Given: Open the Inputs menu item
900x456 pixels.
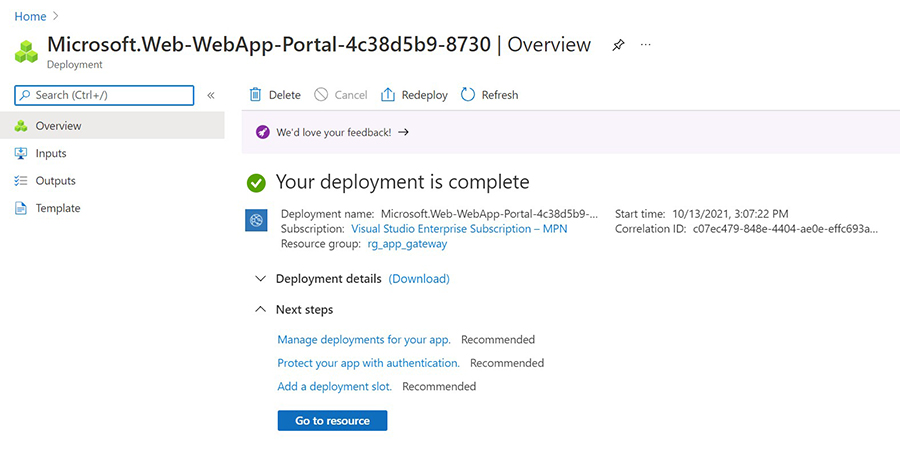Looking at the screenshot, I should 50,153.
